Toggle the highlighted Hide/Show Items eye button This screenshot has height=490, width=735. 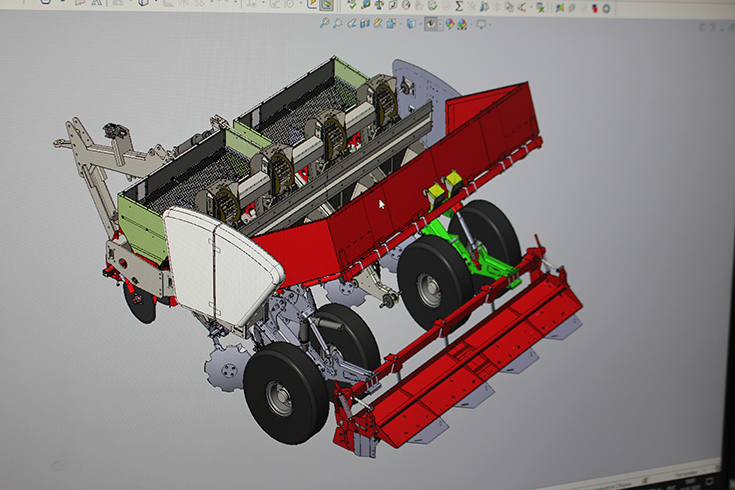[x=431, y=23]
